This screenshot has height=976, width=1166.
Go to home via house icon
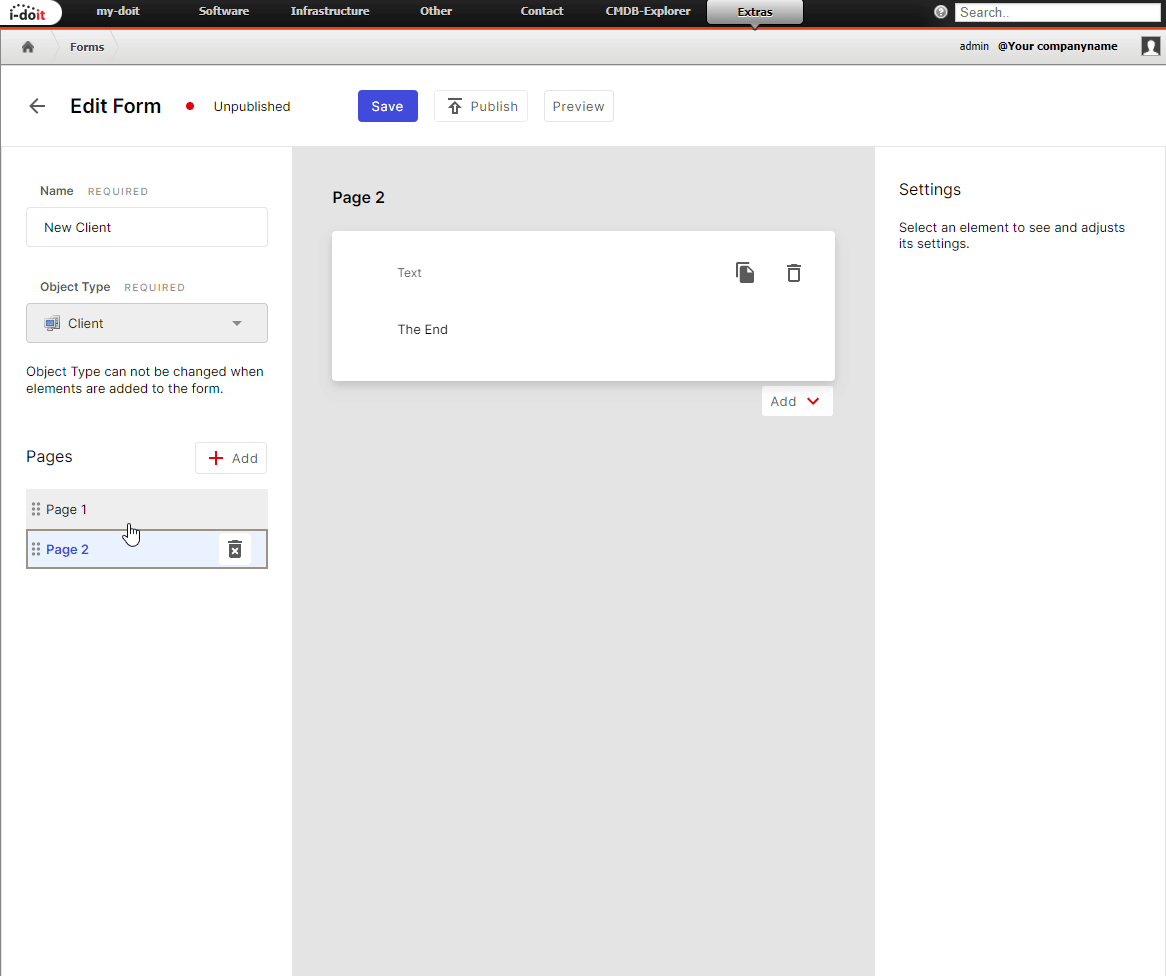coord(28,47)
